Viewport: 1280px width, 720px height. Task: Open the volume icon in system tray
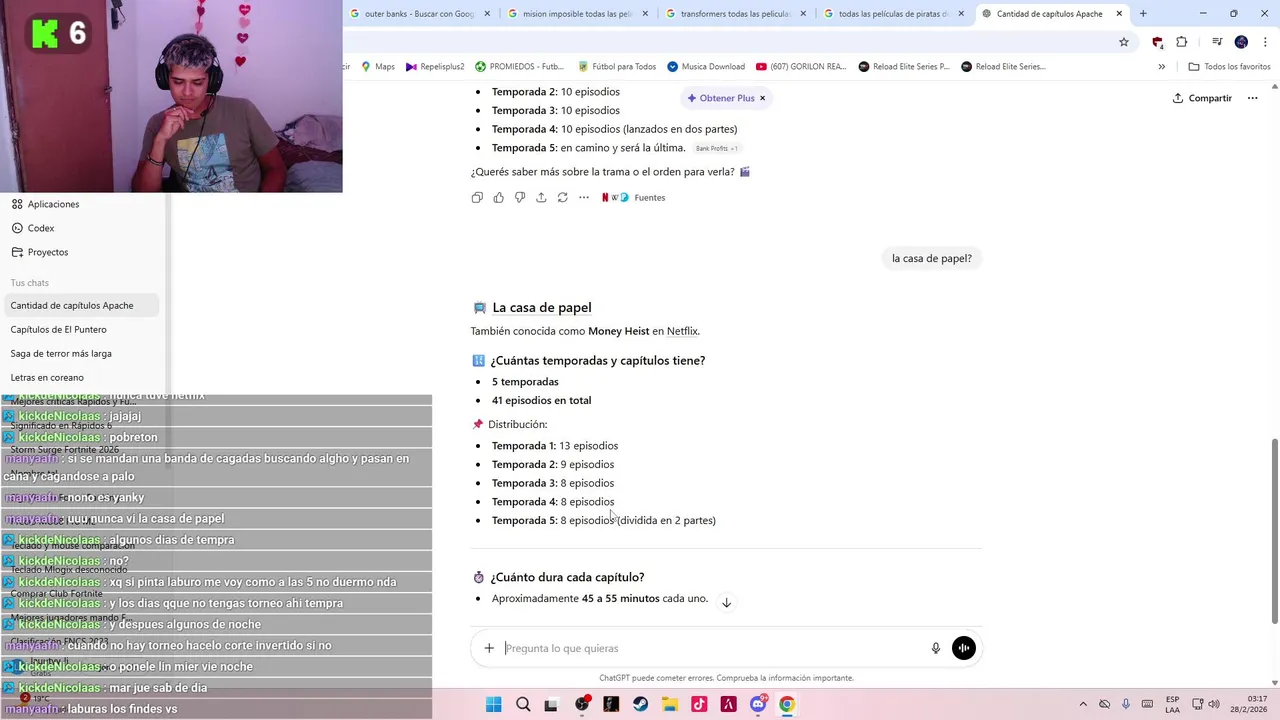(1213, 705)
